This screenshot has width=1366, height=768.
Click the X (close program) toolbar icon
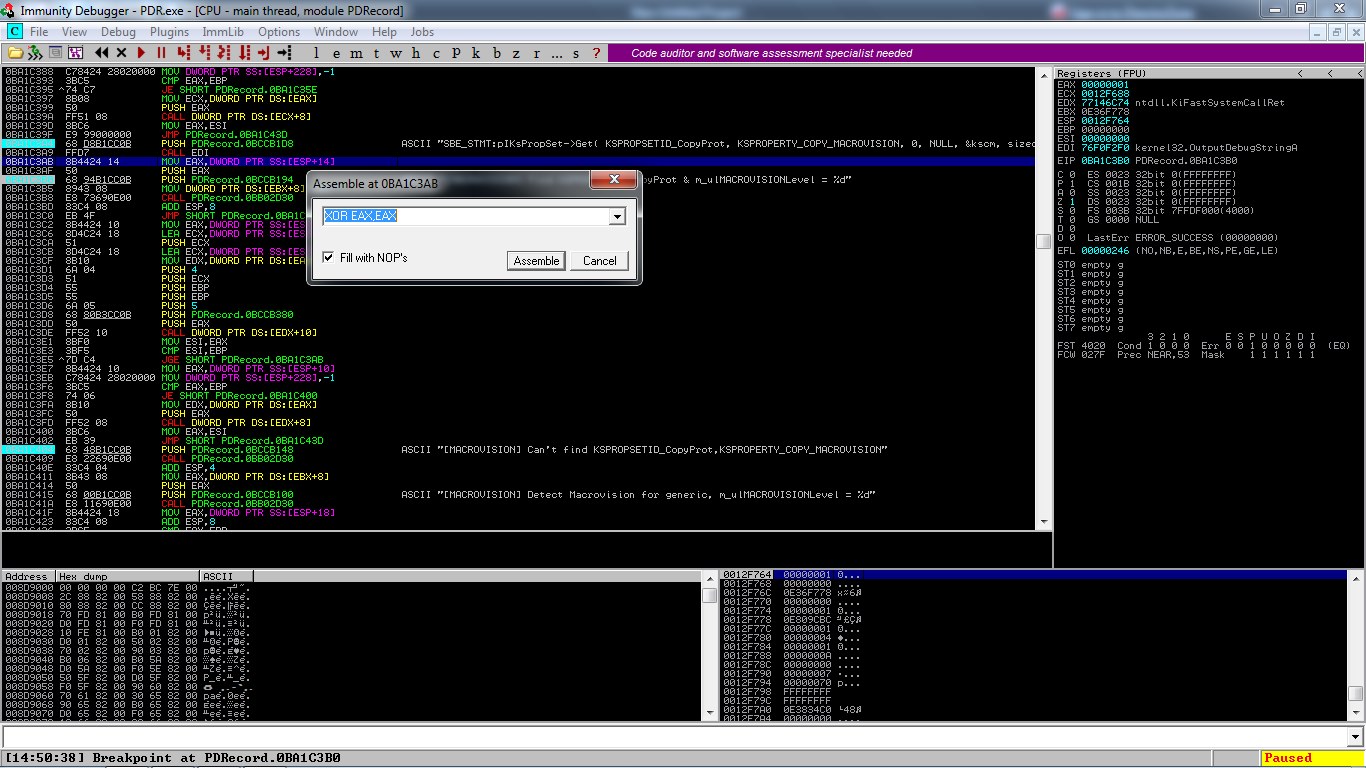click(121, 53)
